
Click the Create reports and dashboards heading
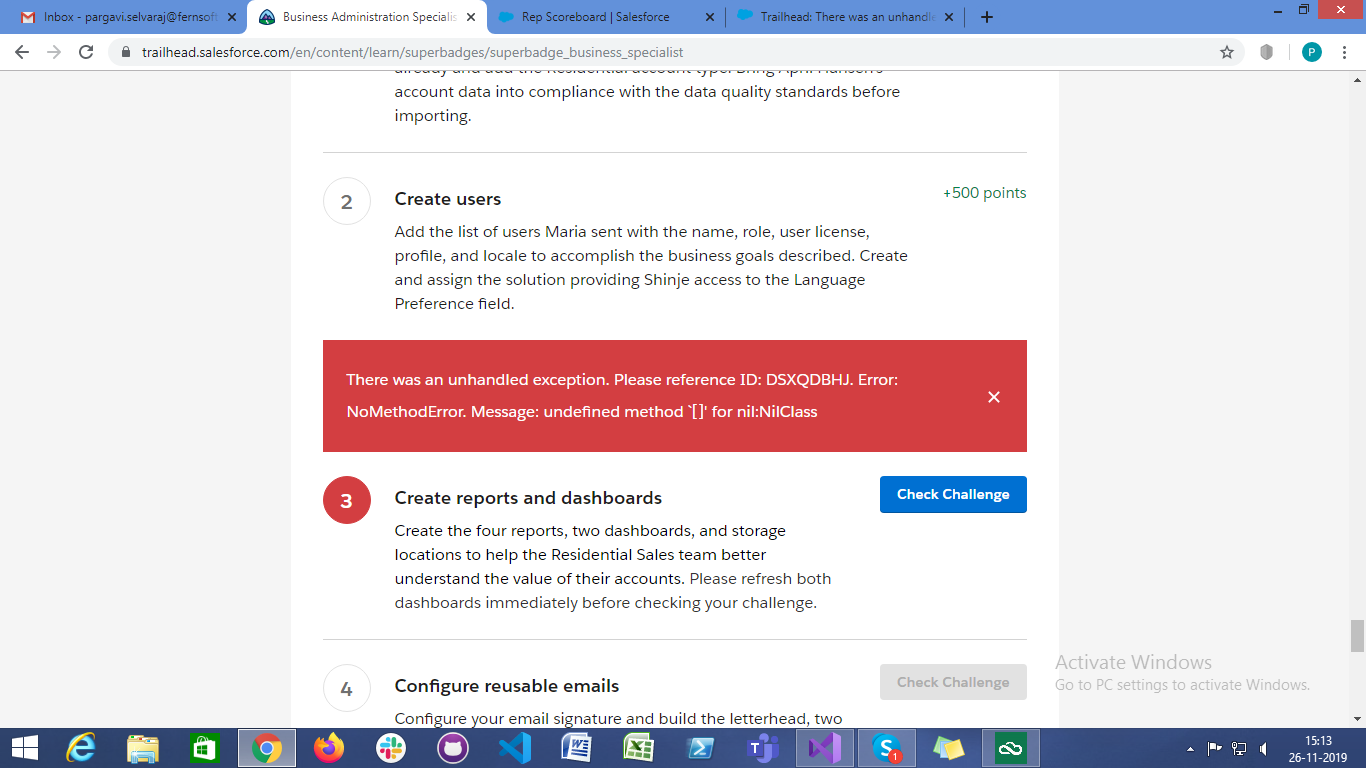pyautogui.click(x=528, y=498)
